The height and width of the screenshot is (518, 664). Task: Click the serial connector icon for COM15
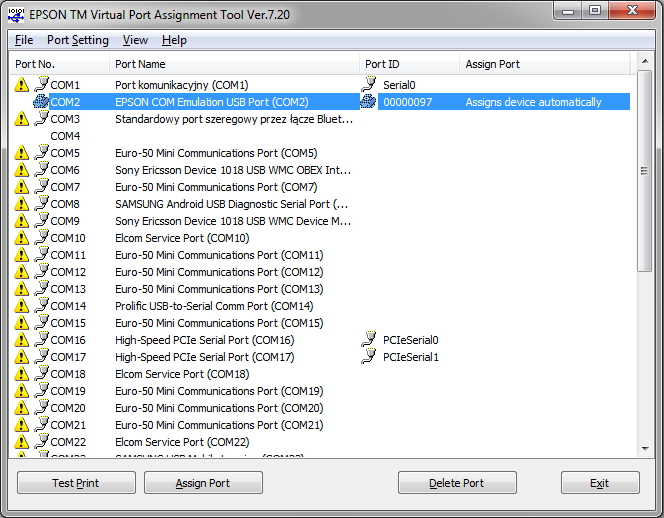tap(42, 322)
